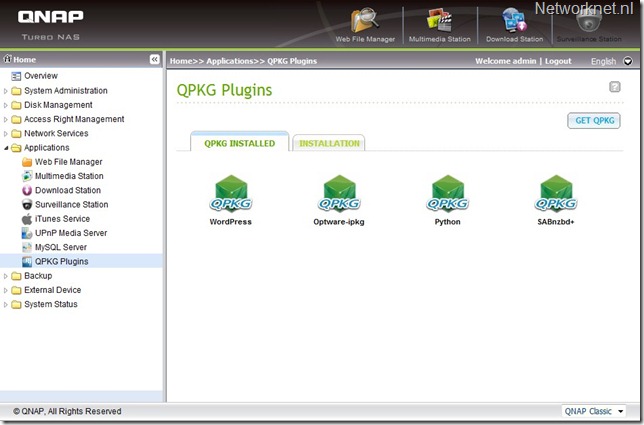Expand the External Device tree node
This screenshot has width=644, height=425.
(x=5, y=290)
